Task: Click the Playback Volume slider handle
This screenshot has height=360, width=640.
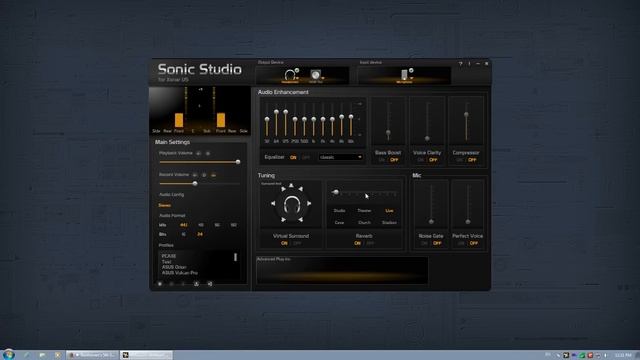Action: [x=238, y=162]
